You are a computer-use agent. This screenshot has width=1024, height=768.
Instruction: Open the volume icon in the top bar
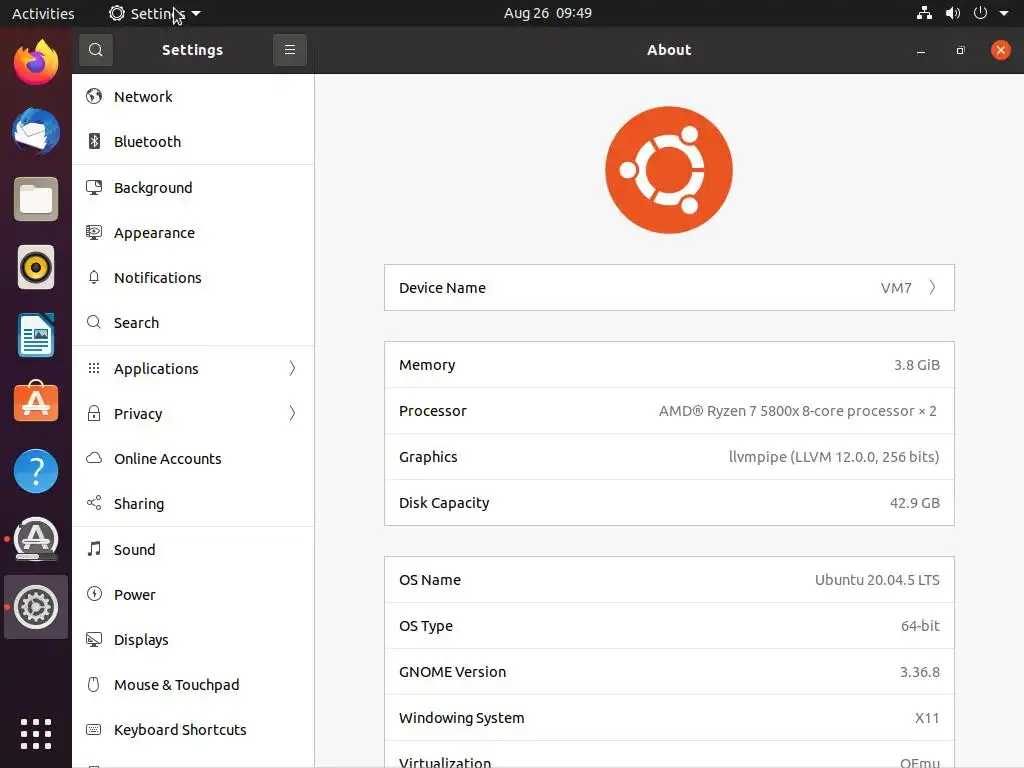(x=953, y=13)
